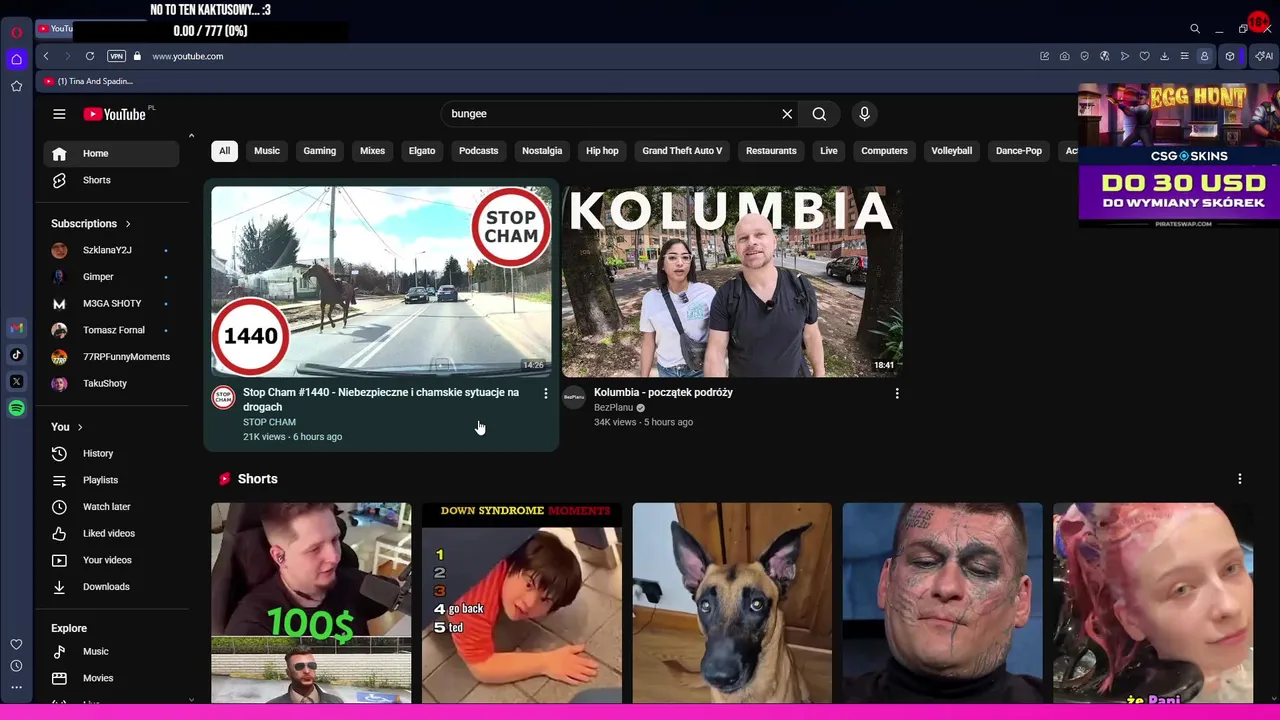This screenshot has width=1280, height=720.
Task: Select the Grand Theft Auto V chip
Action: [682, 151]
